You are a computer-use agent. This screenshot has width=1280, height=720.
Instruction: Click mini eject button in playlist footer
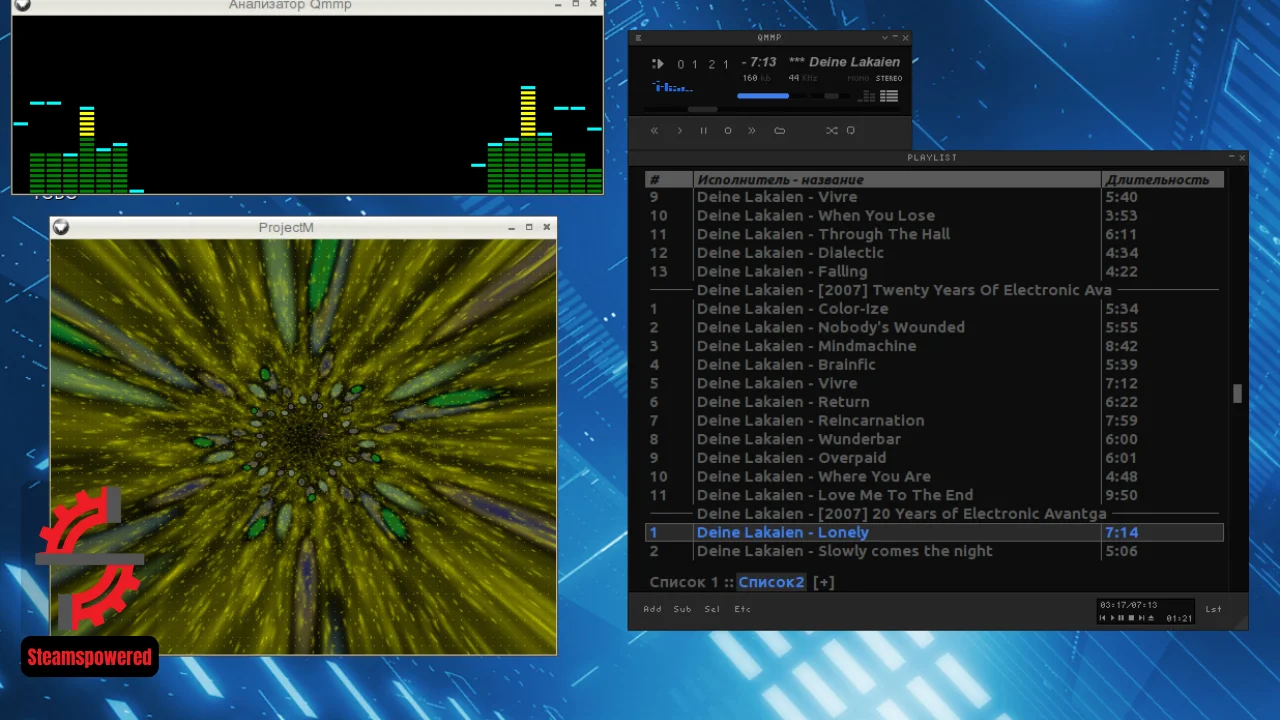(x=1151, y=618)
